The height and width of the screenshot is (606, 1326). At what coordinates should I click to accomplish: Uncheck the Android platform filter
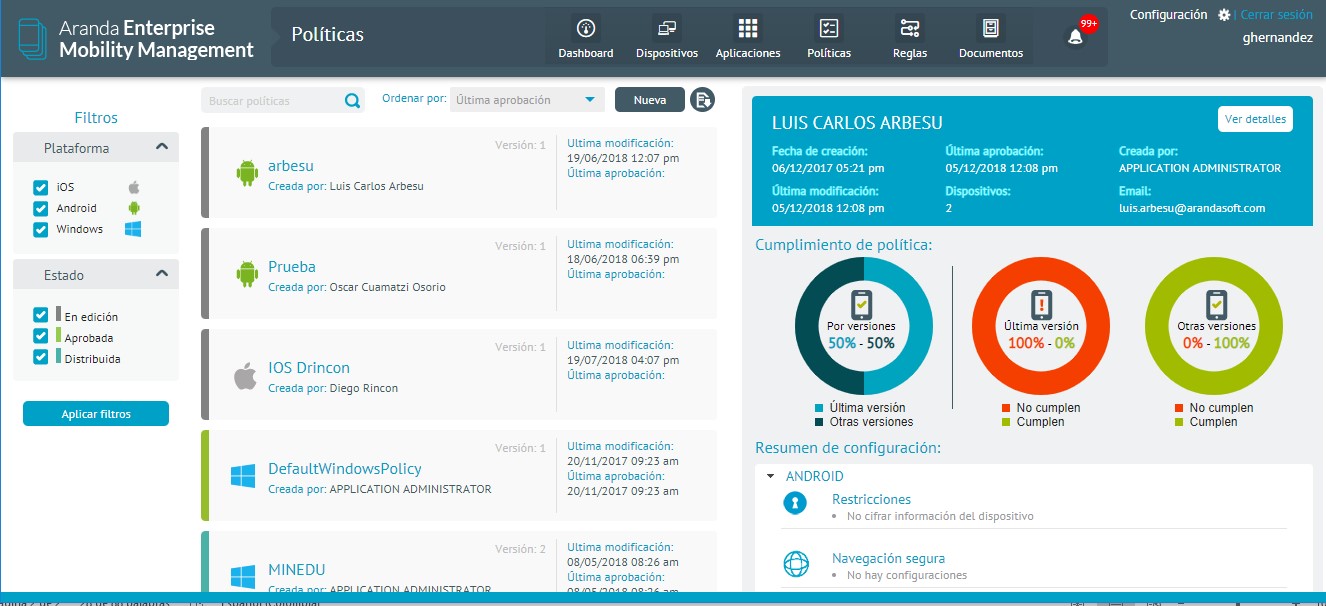tap(41, 208)
